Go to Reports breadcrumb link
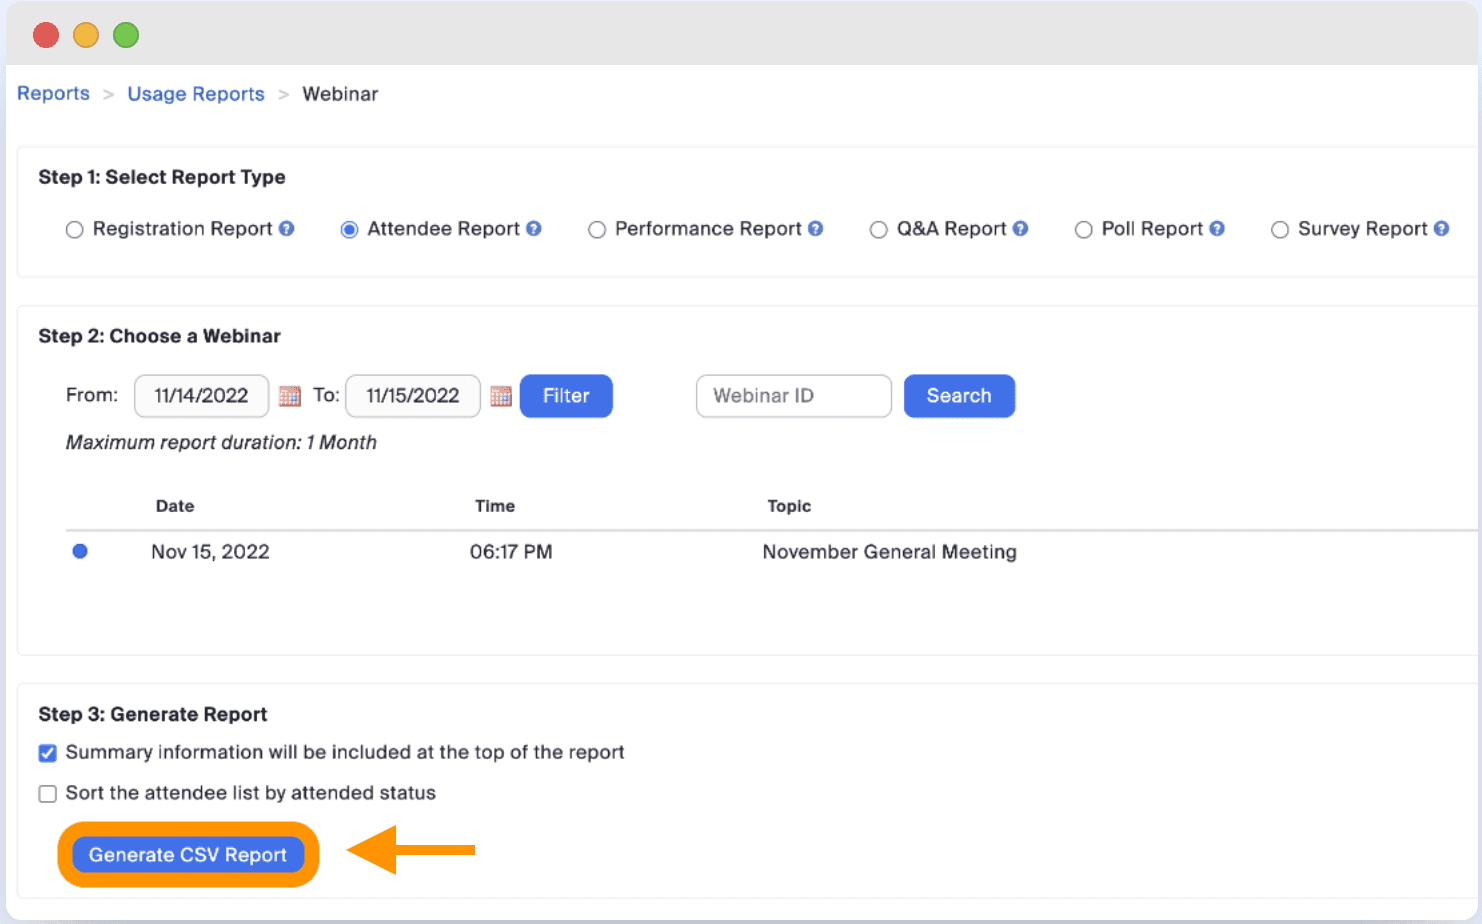The height and width of the screenshot is (924, 1482). click(53, 93)
